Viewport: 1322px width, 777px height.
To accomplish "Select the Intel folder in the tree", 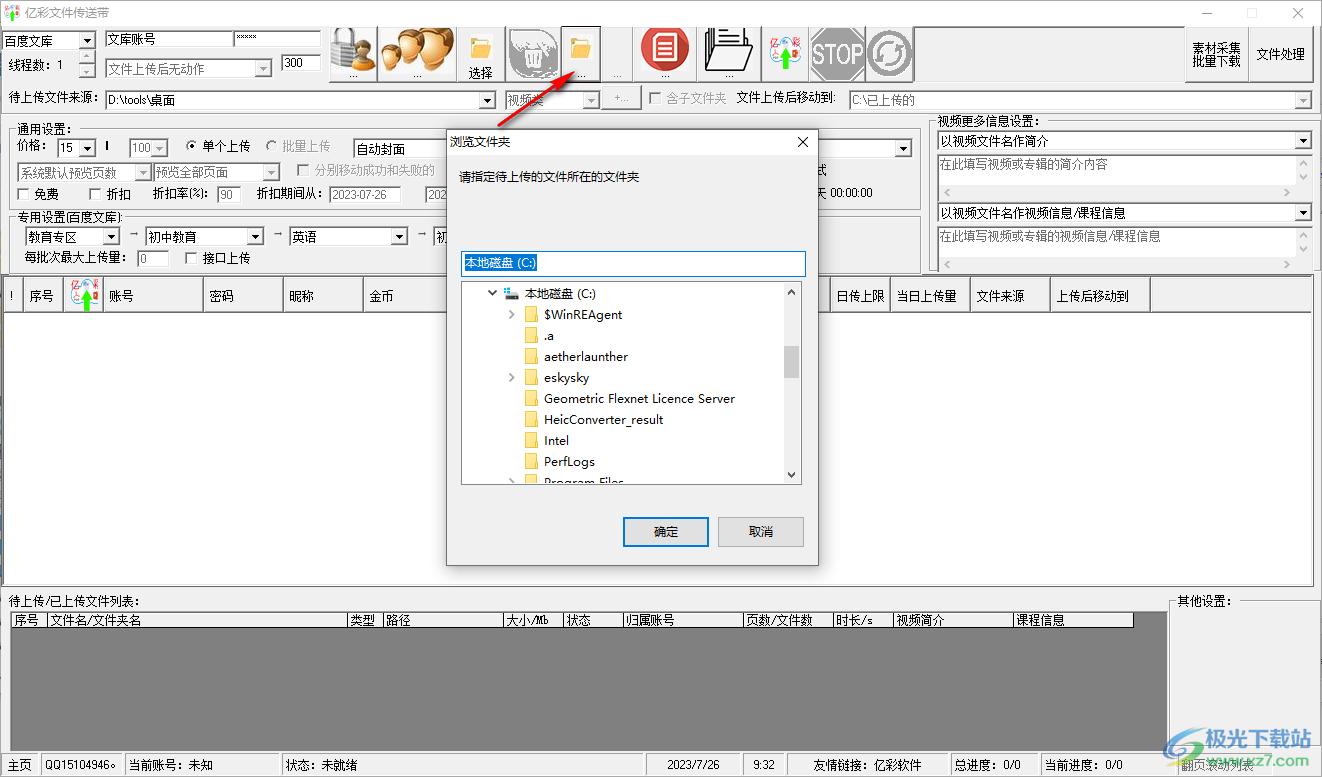I will coord(556,441).
